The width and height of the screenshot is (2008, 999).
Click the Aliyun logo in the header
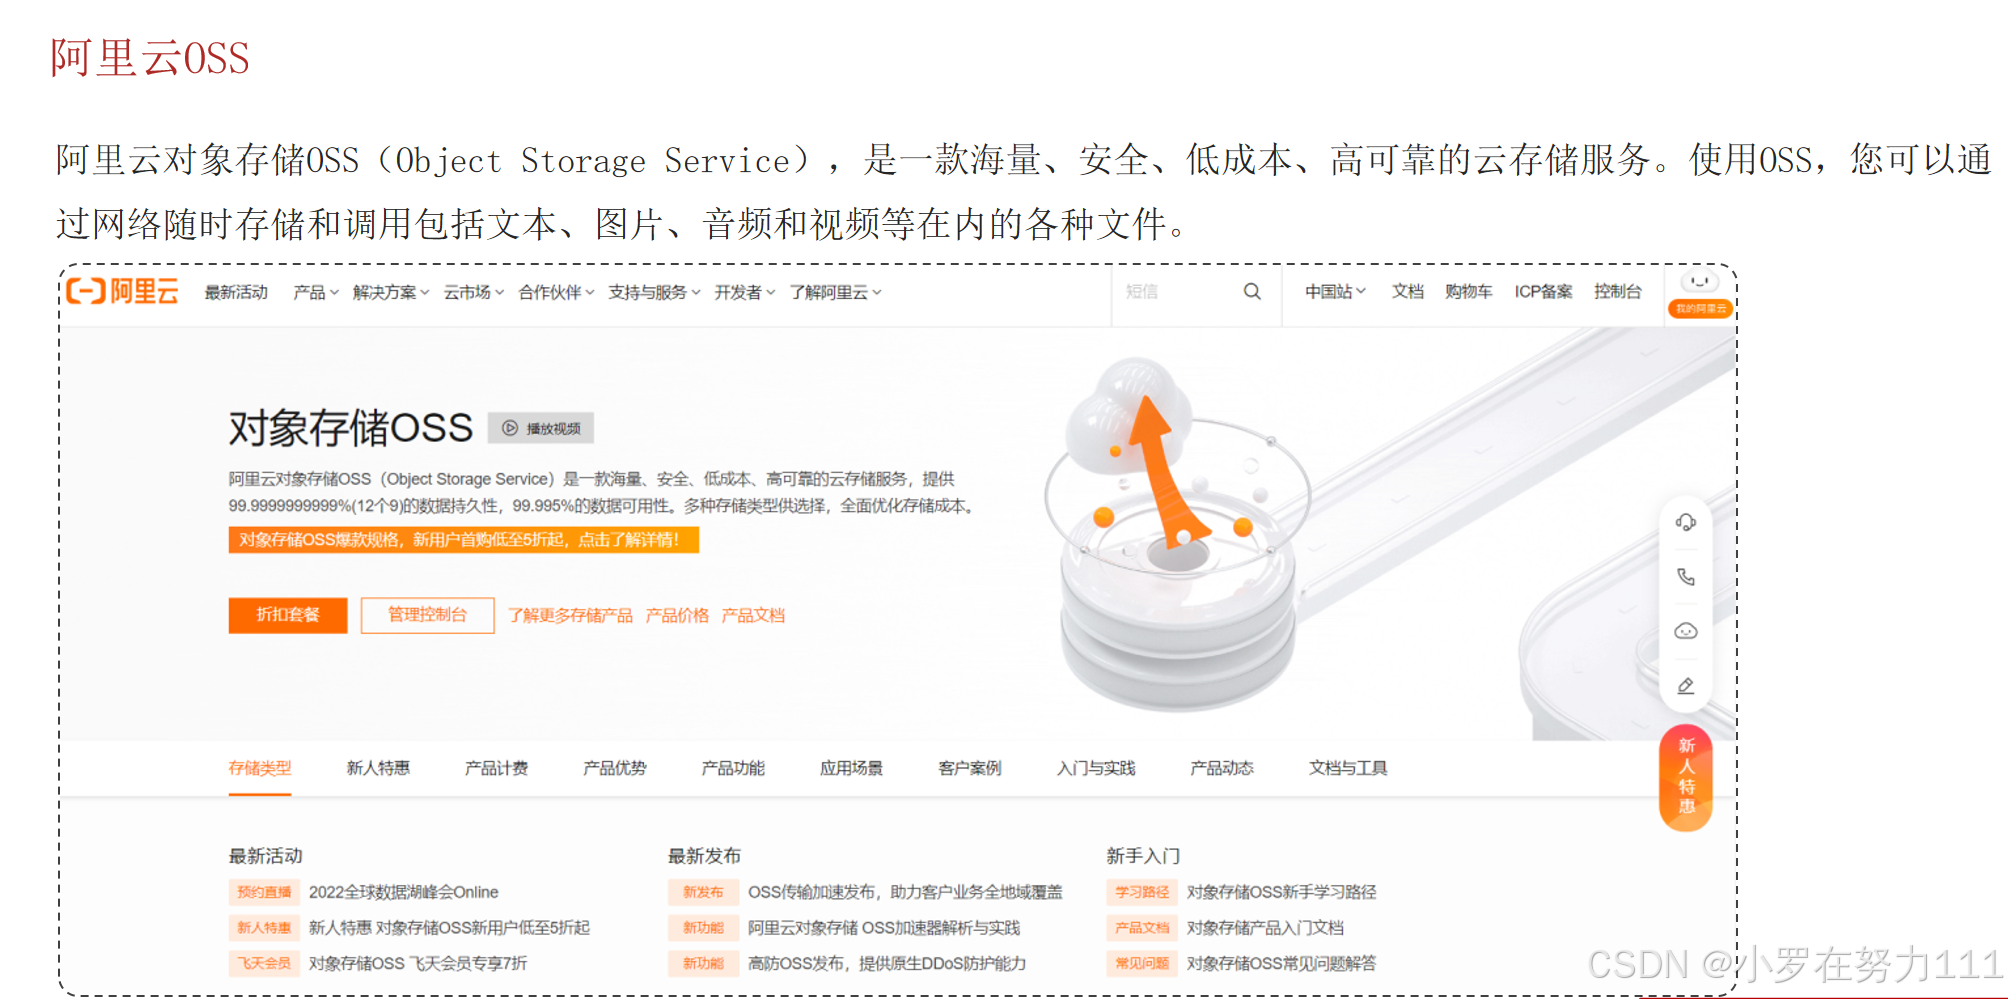pyautogui.click(x=122, y=291)
